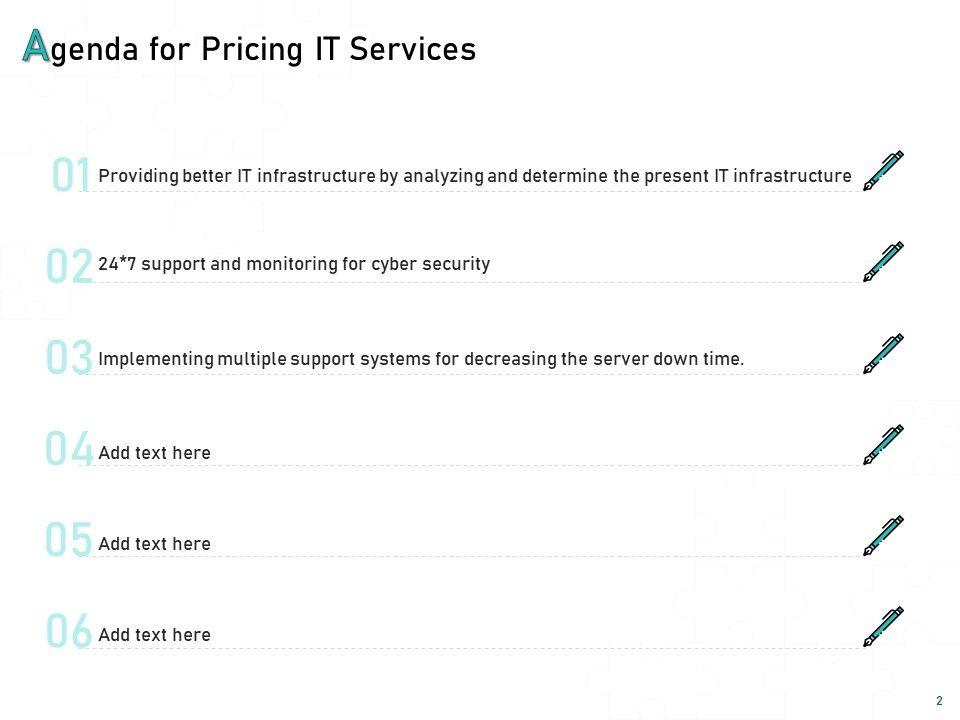
Task: Click 'Add text here' next to 06
Action: (x=155, y=635)
